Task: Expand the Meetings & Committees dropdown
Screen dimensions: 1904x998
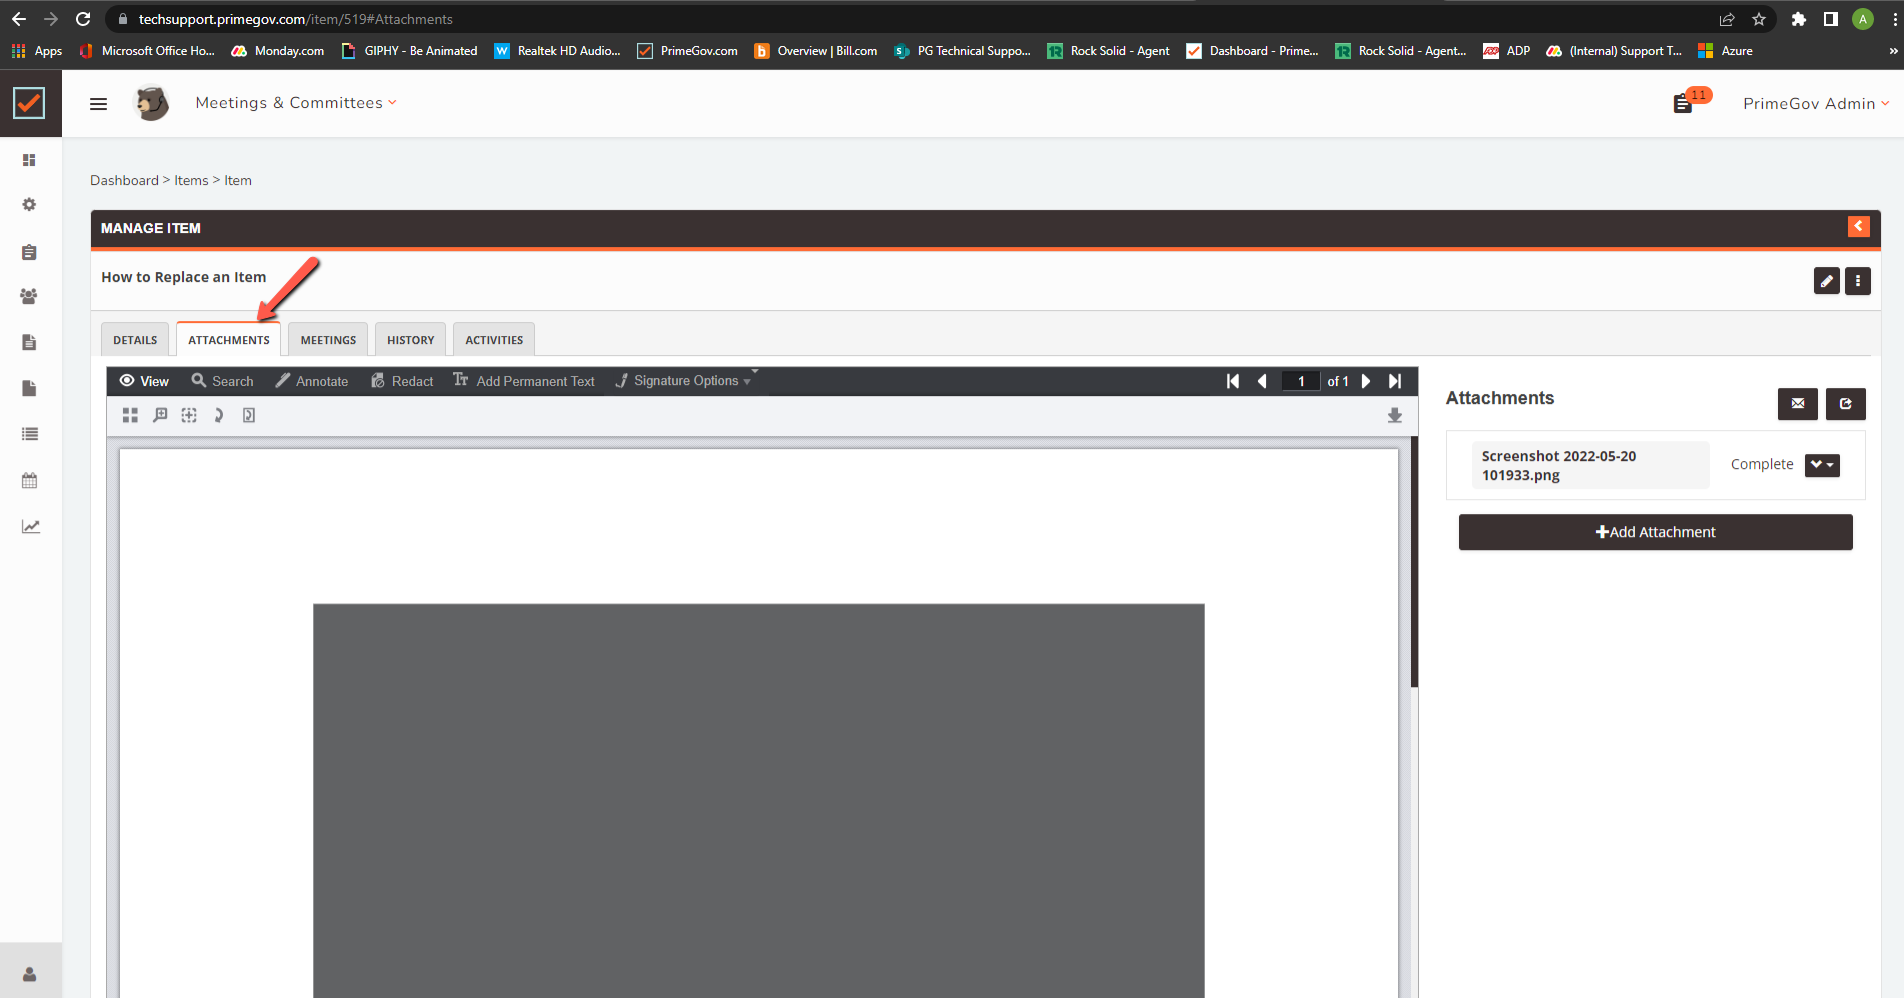Action: click(296, 103)
